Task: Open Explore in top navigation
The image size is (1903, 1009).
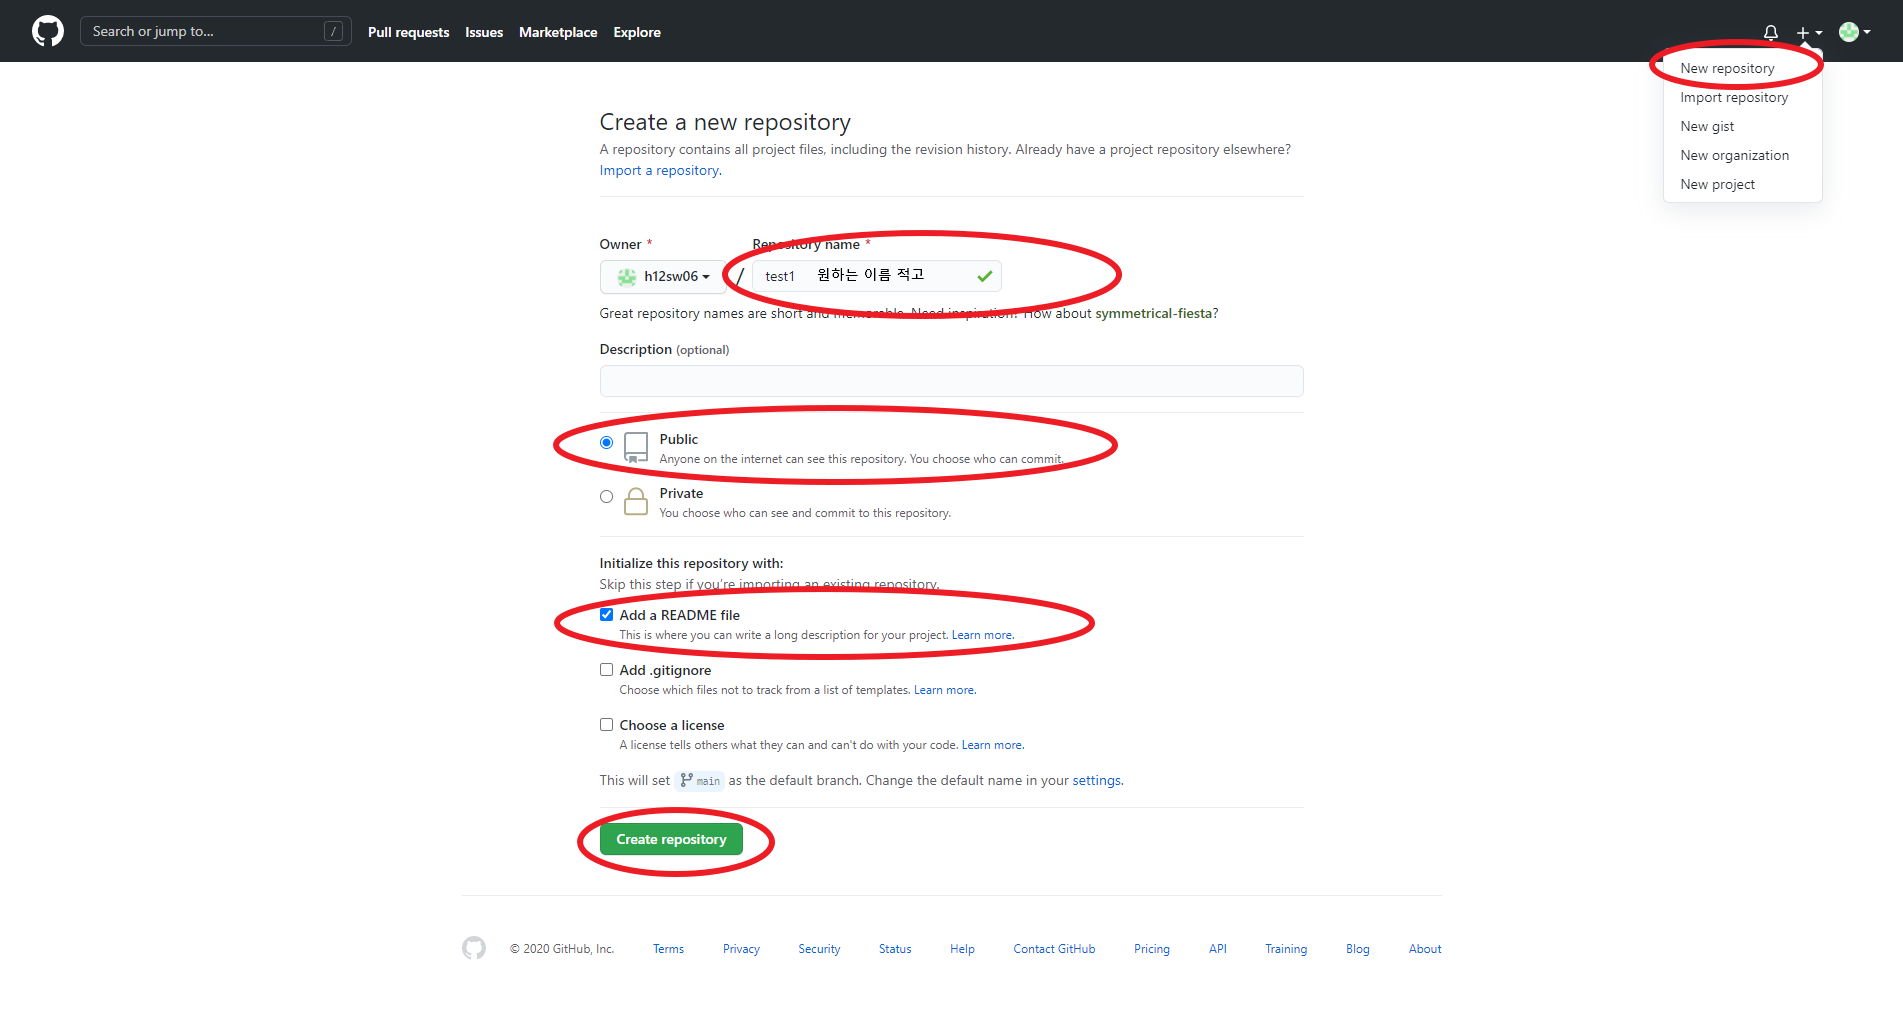Action: click(637, 32)
